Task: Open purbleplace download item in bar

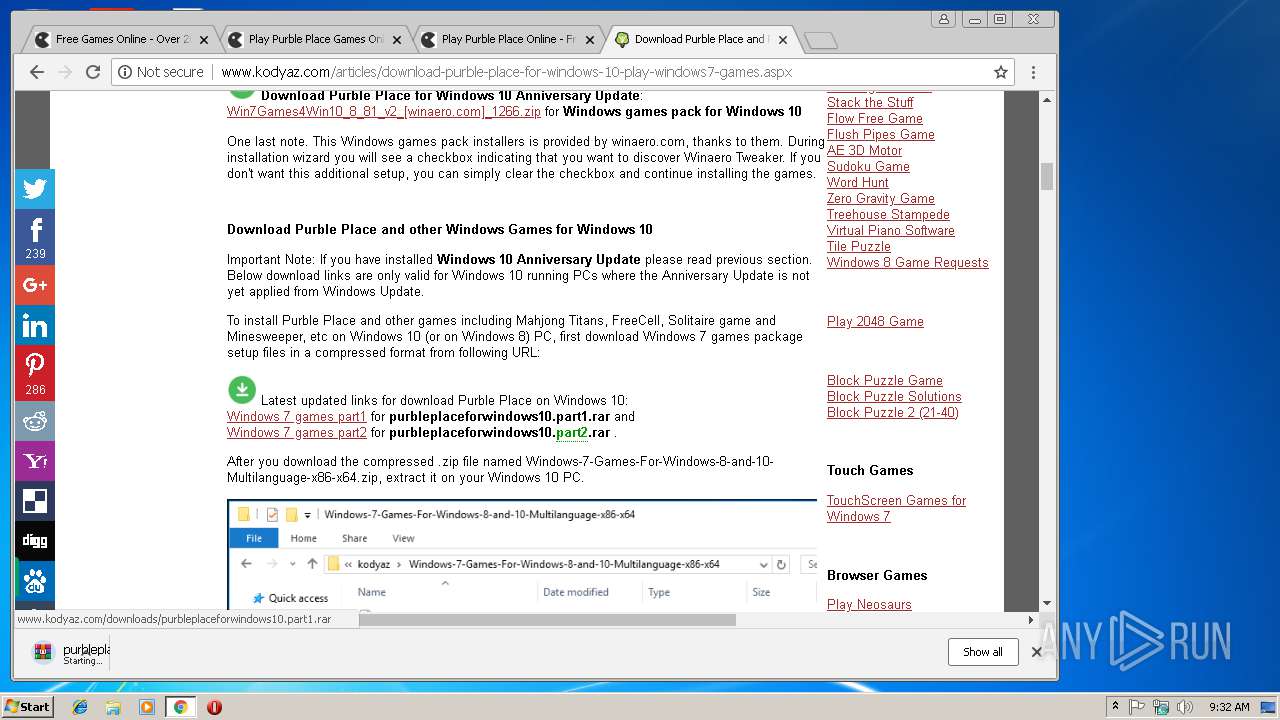Action: pos(70,653)
